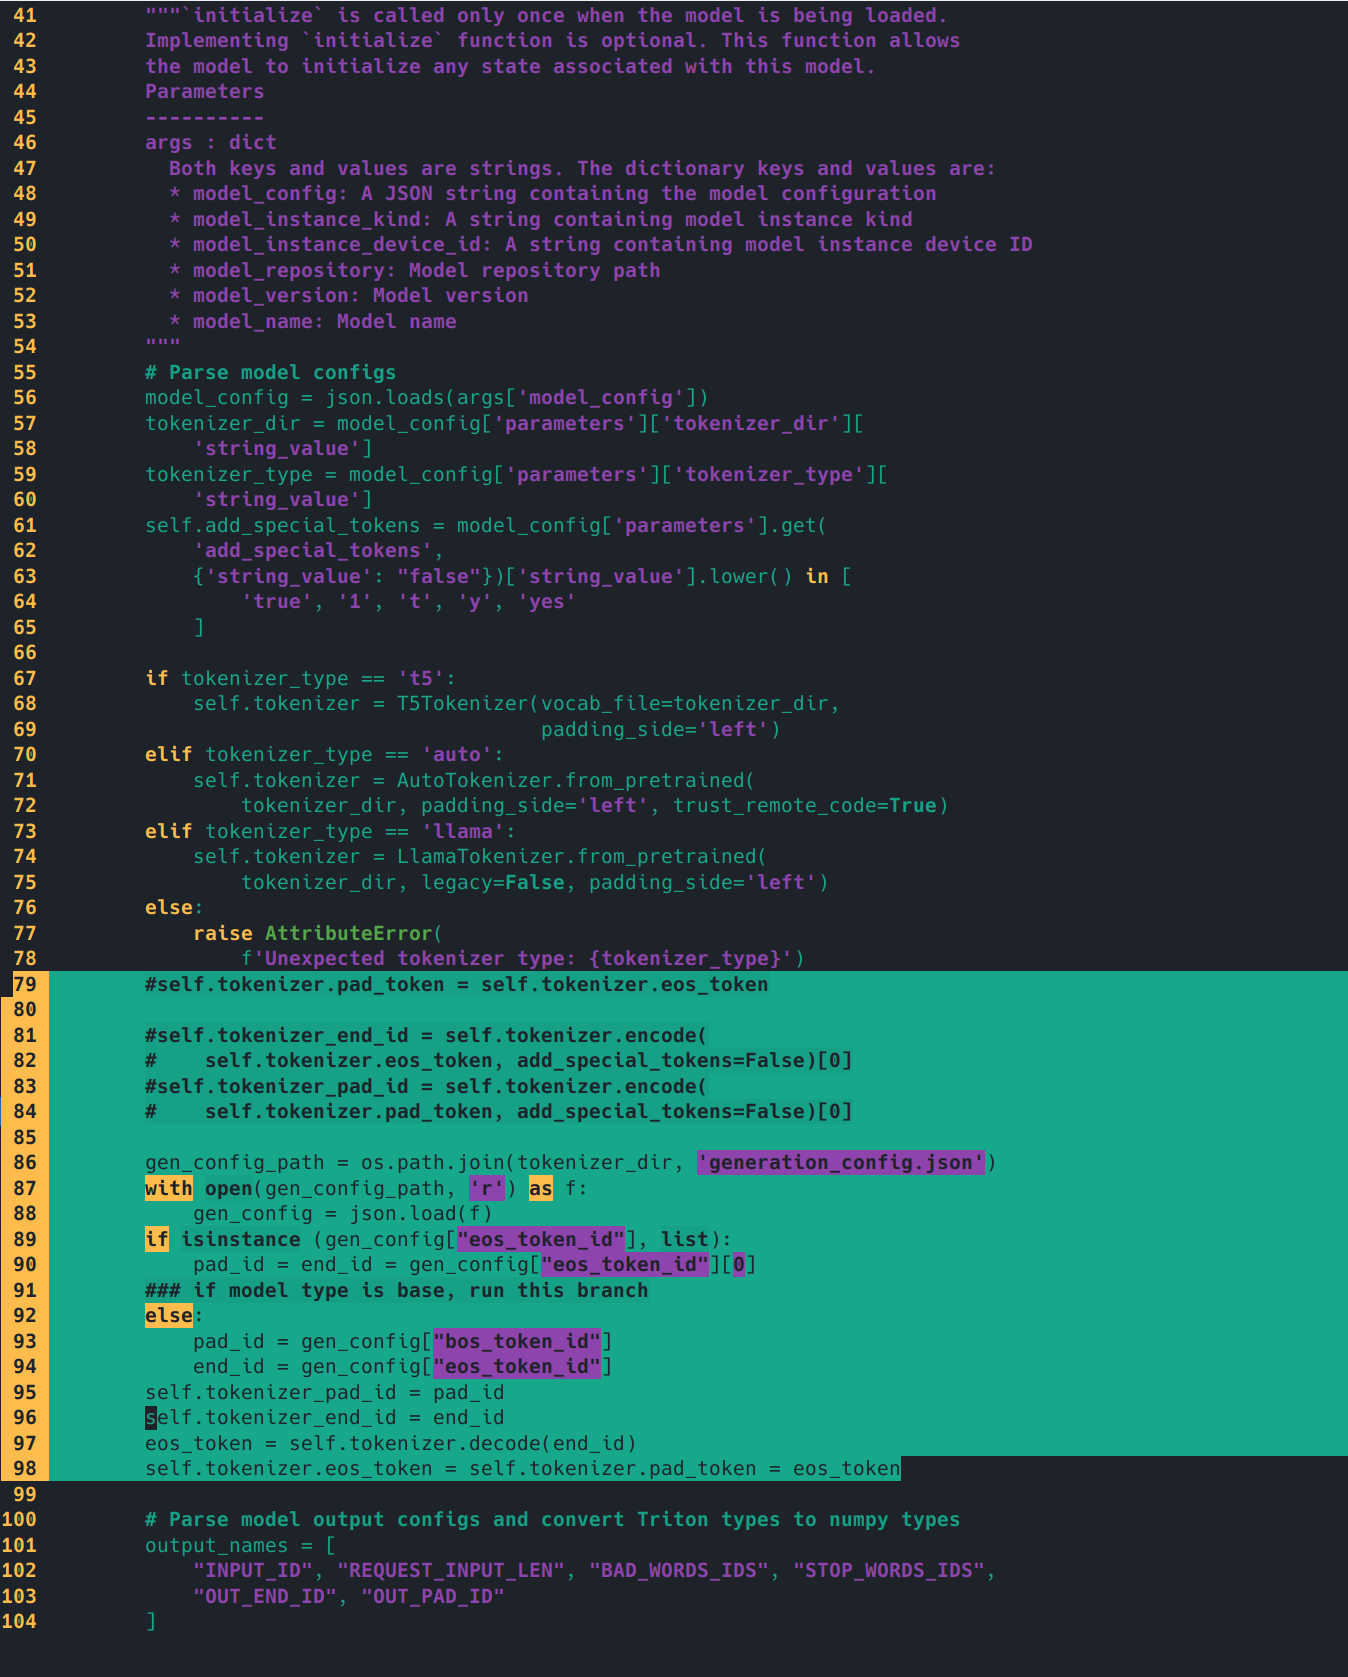Click line number 104 in the gutter
Screen dimensions: 1348x1677
click(20, 1621)
